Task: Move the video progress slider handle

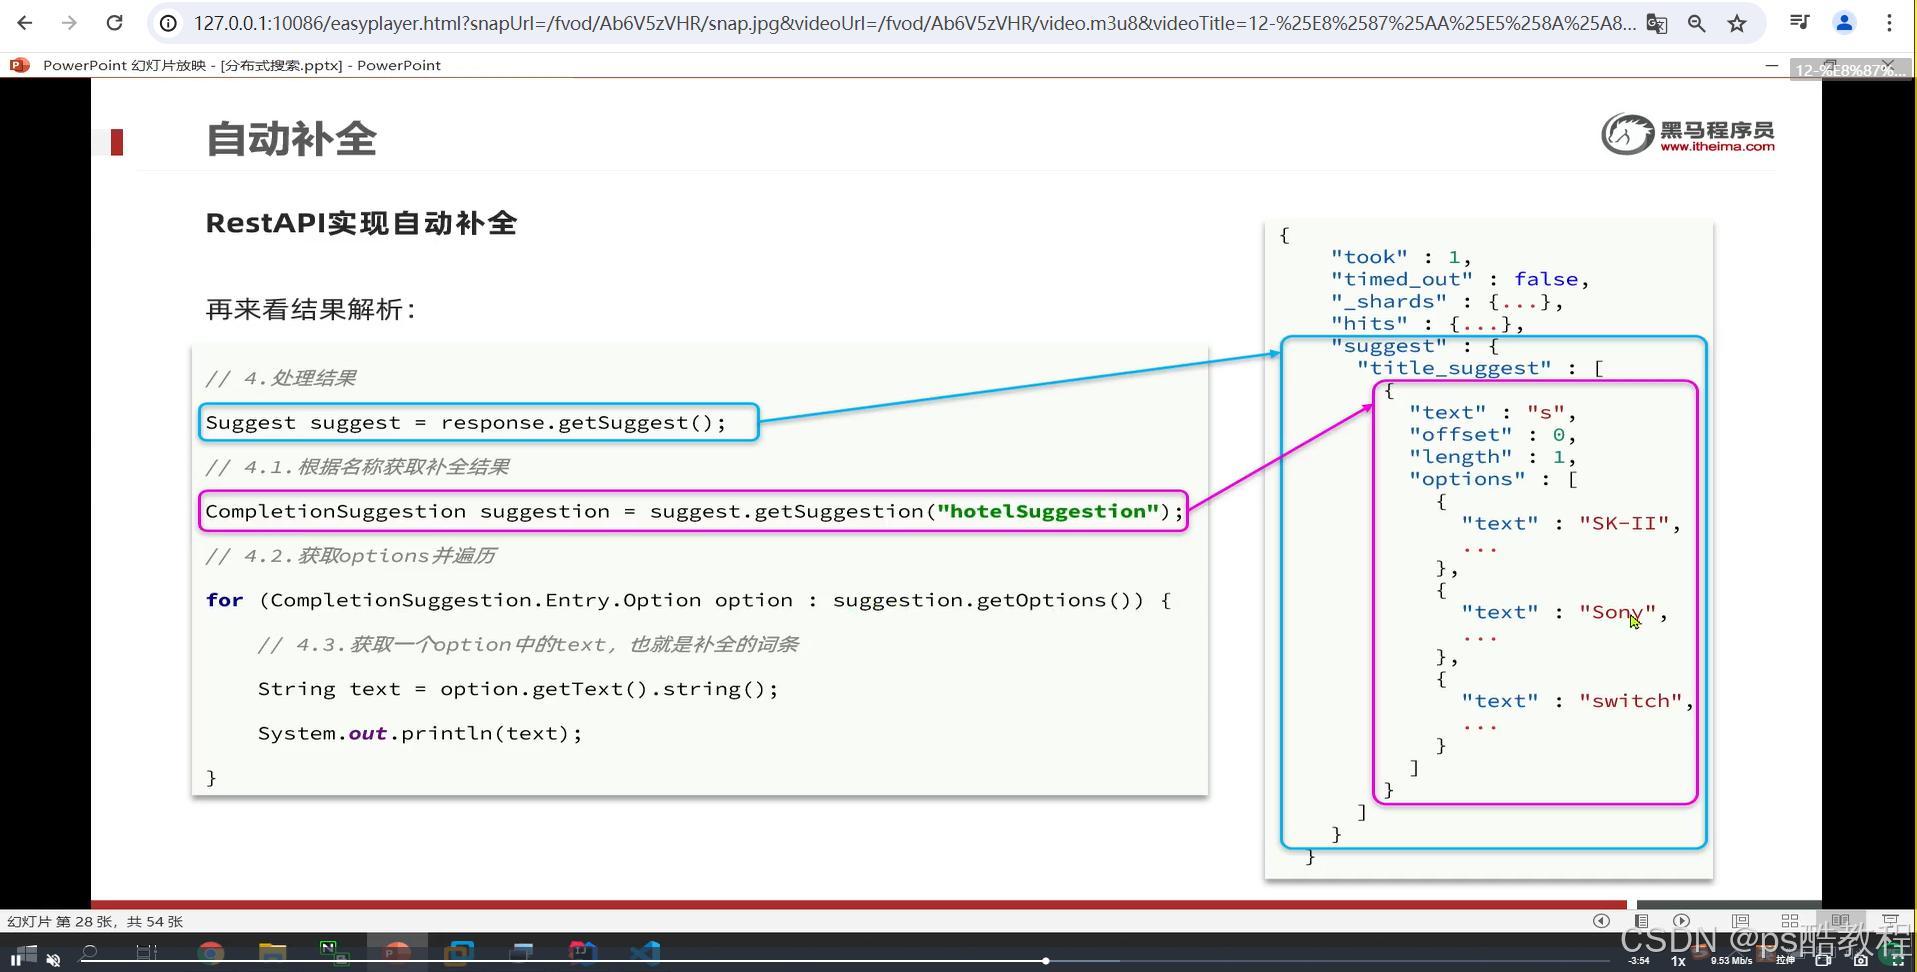Action: coord(1045,961)
